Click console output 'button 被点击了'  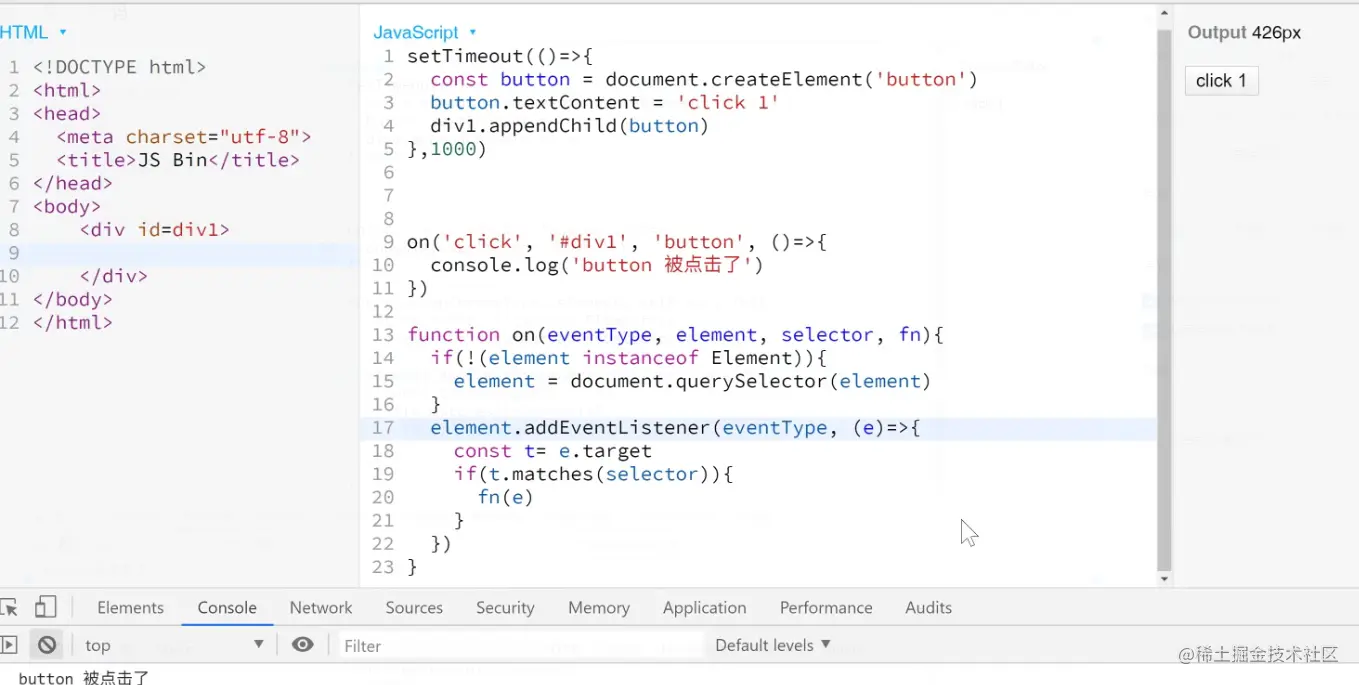(x=84, y=678)
